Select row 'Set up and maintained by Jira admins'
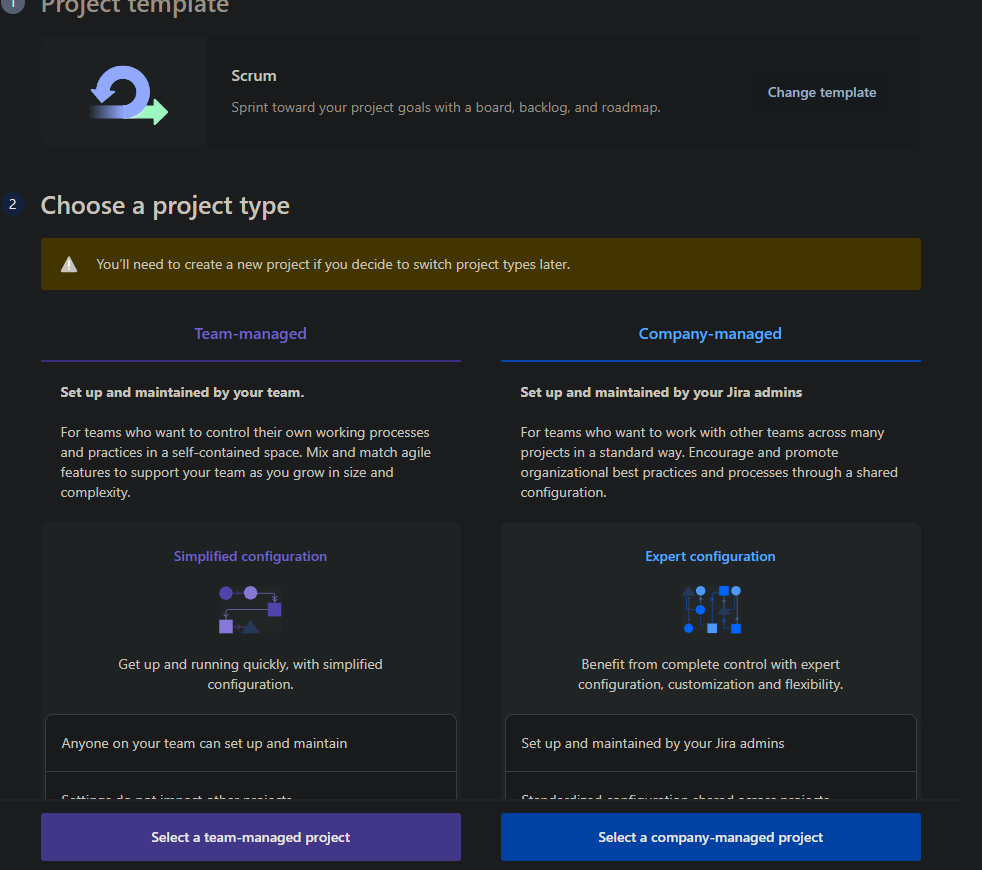 click(x=710, y=743)
